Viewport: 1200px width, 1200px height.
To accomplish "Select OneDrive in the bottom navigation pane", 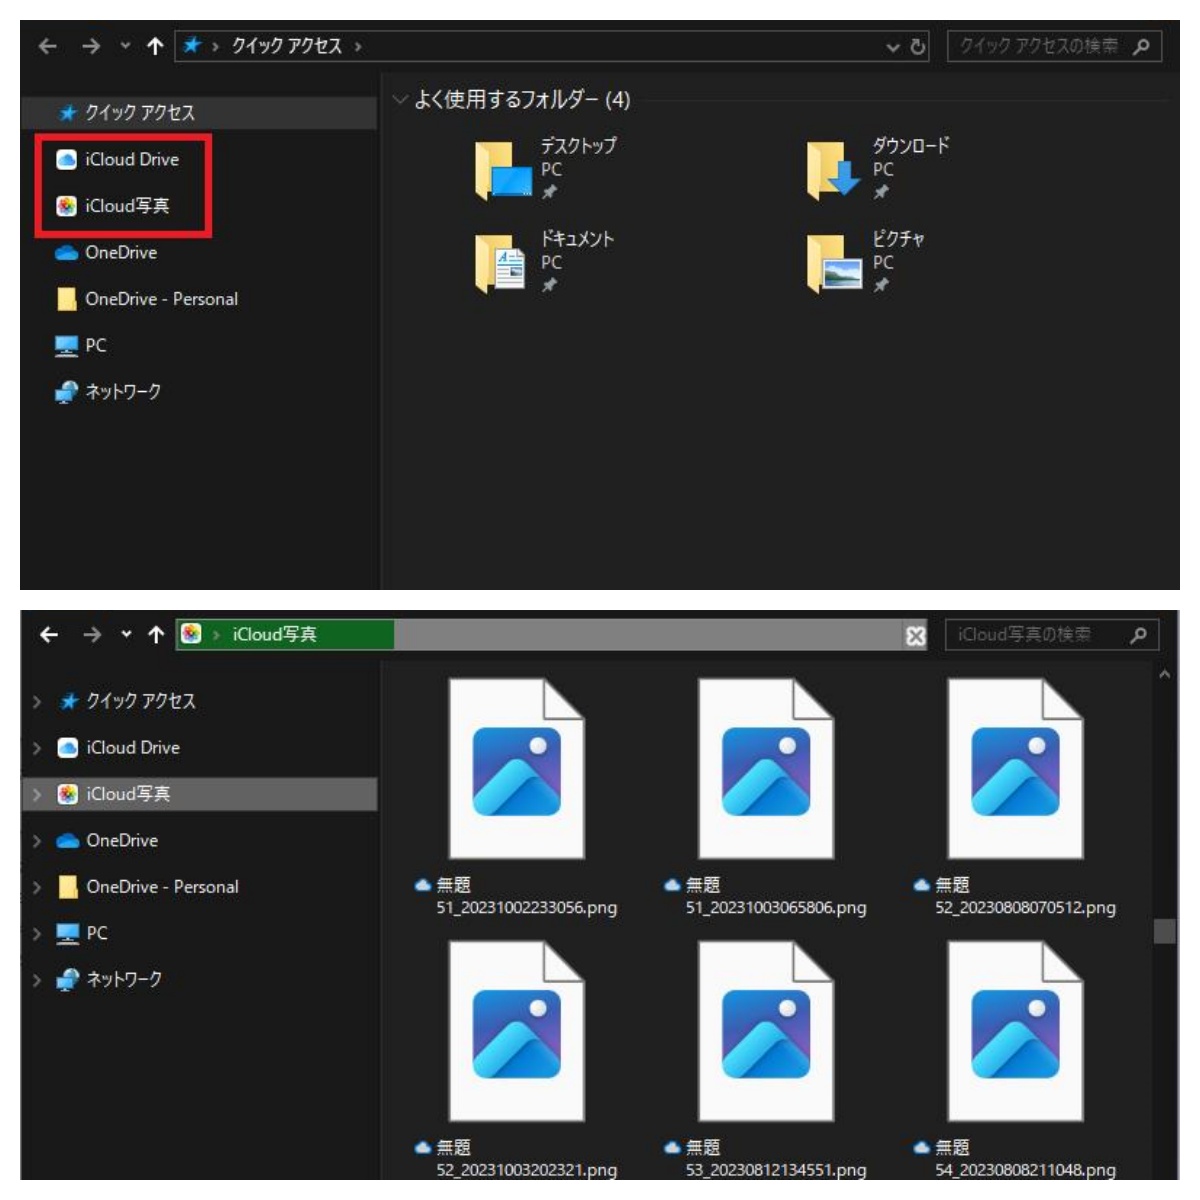I will coord(121,840).
